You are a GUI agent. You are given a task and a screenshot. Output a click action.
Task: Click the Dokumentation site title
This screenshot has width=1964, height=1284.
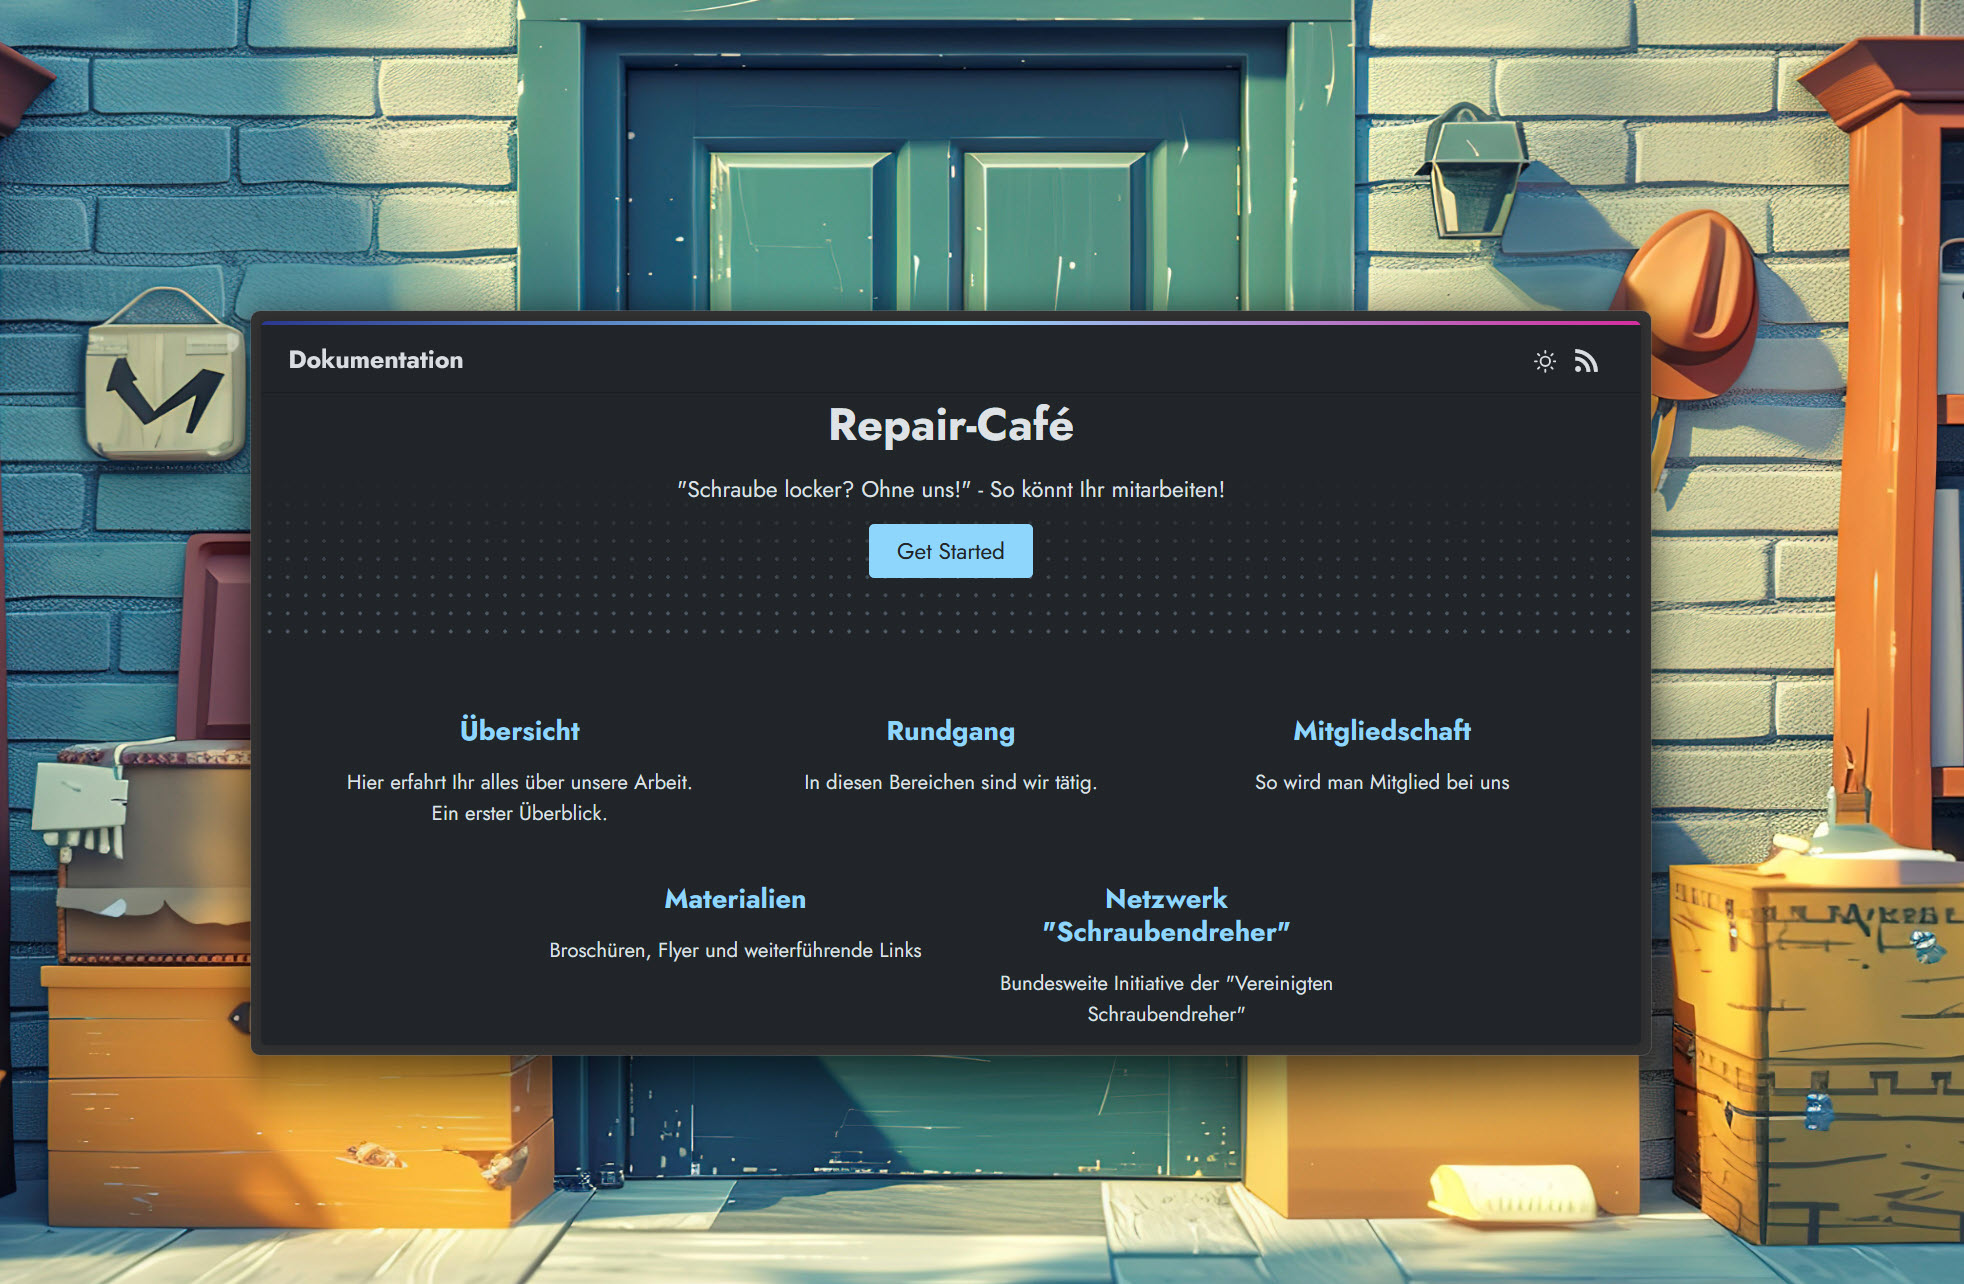click(375, 360)
